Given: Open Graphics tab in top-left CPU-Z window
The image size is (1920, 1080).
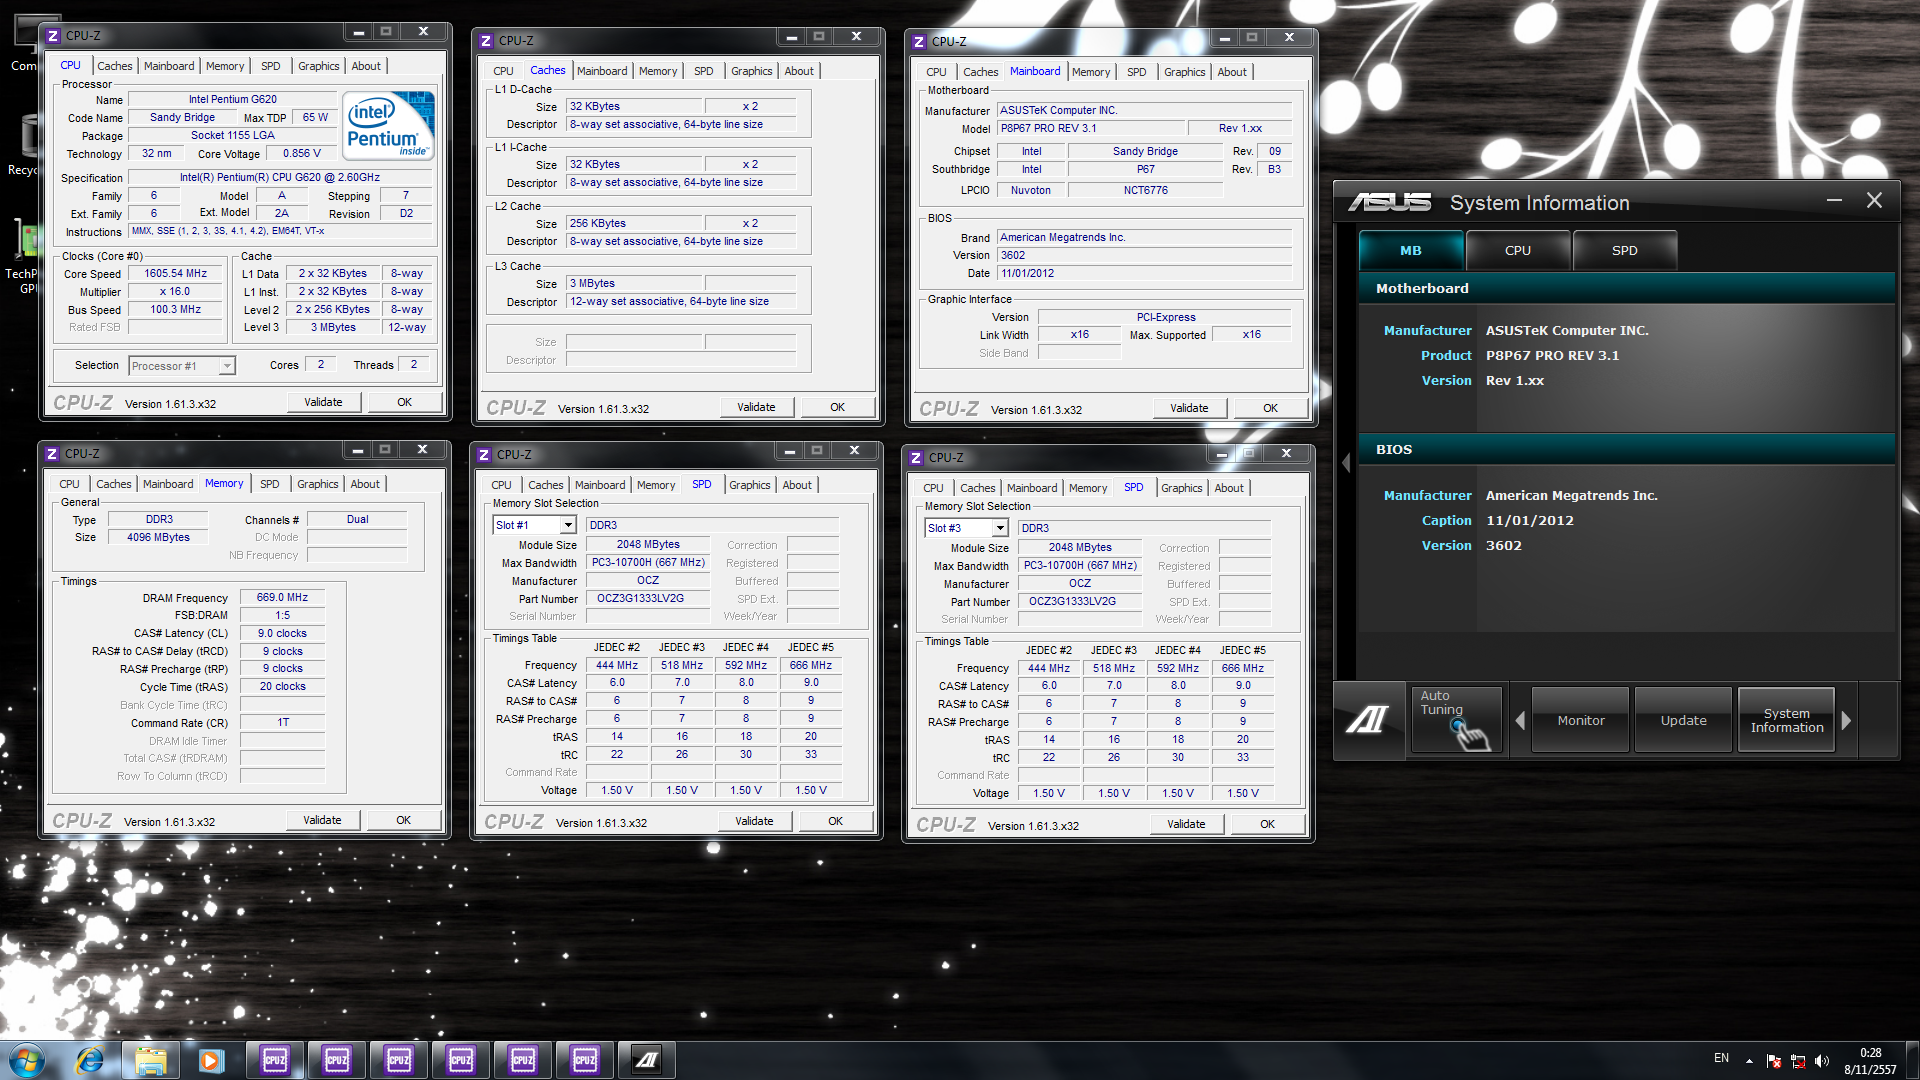Looking at the screenshot, I should coord(318,66).
